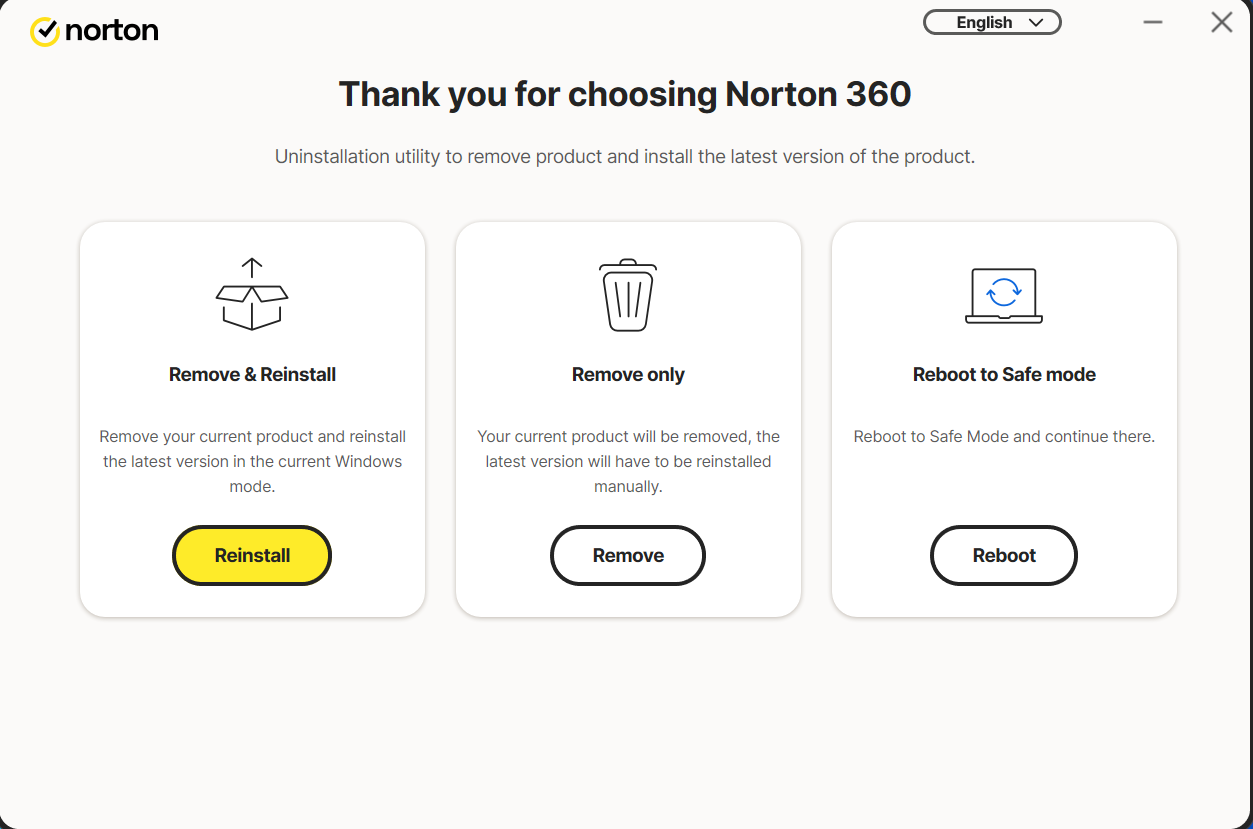Select the "Remove only" card heading
The image size is (1253, 829).
tap(628, 375)
